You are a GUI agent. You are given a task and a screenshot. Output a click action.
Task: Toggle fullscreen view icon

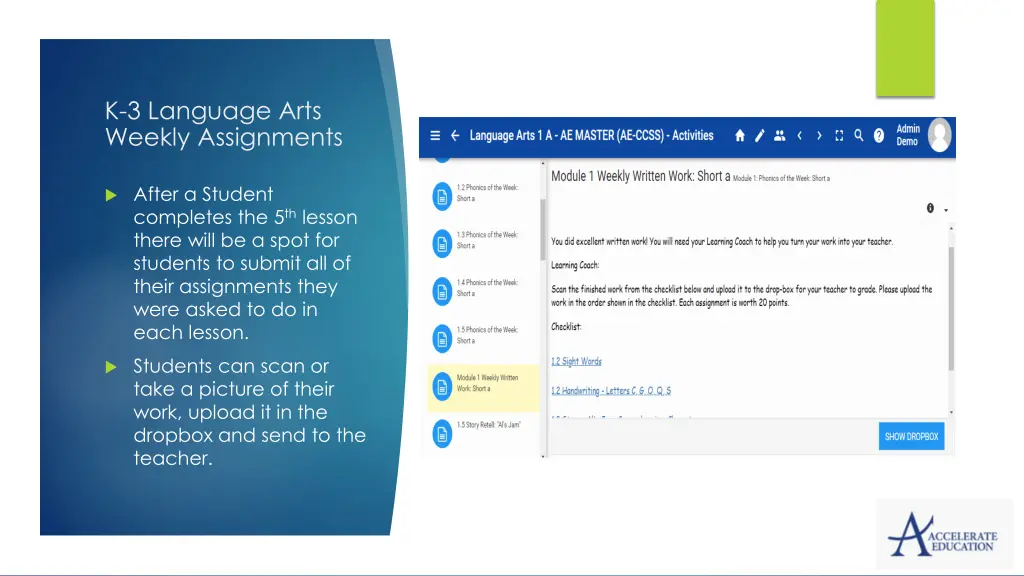839,136
